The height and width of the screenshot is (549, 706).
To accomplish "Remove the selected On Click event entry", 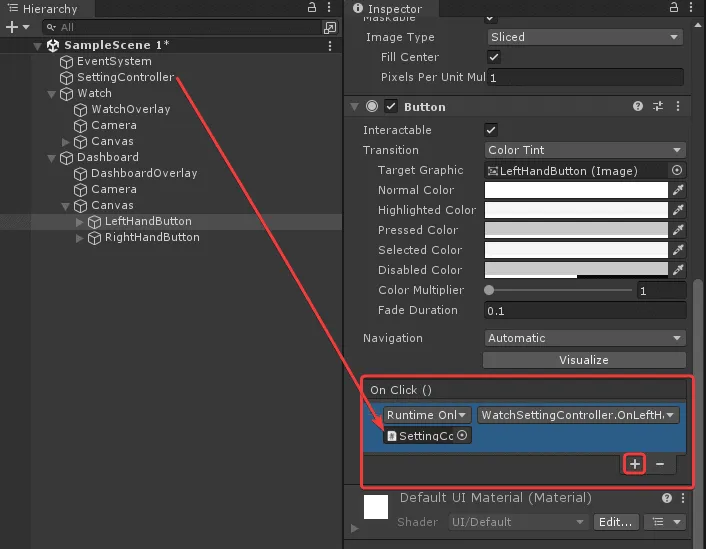I will click(660, 464).
